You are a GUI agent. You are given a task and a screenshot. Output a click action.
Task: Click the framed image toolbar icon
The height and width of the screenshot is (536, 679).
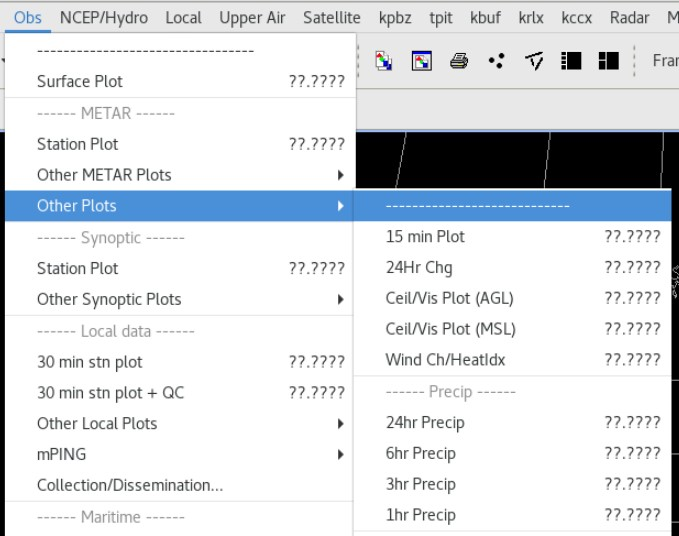421,61
